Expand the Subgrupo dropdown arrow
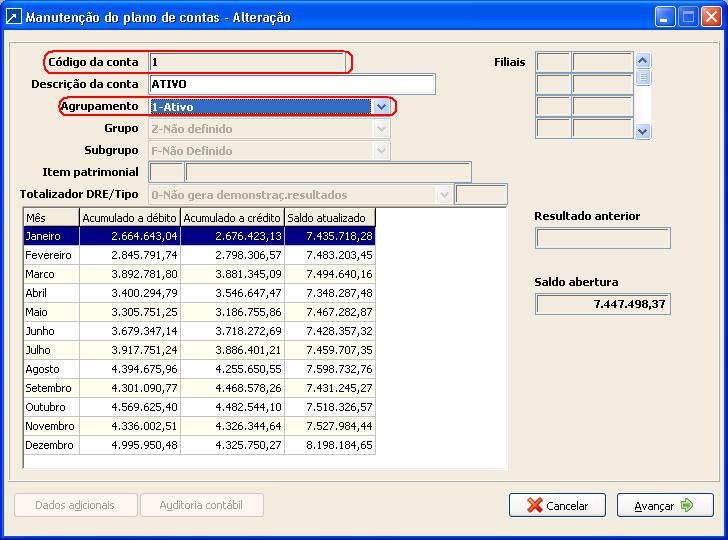Screen dimensions: 728x540 pyautogui.click(x=381, y=150)
